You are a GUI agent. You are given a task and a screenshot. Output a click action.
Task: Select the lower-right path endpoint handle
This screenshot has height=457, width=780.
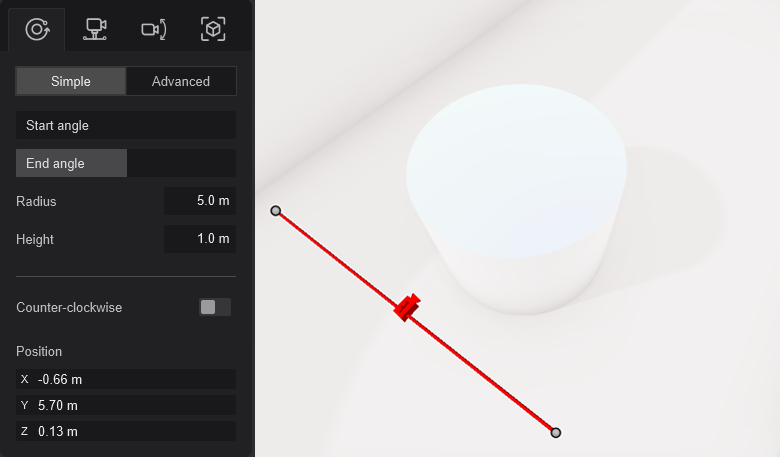point(556,433)
